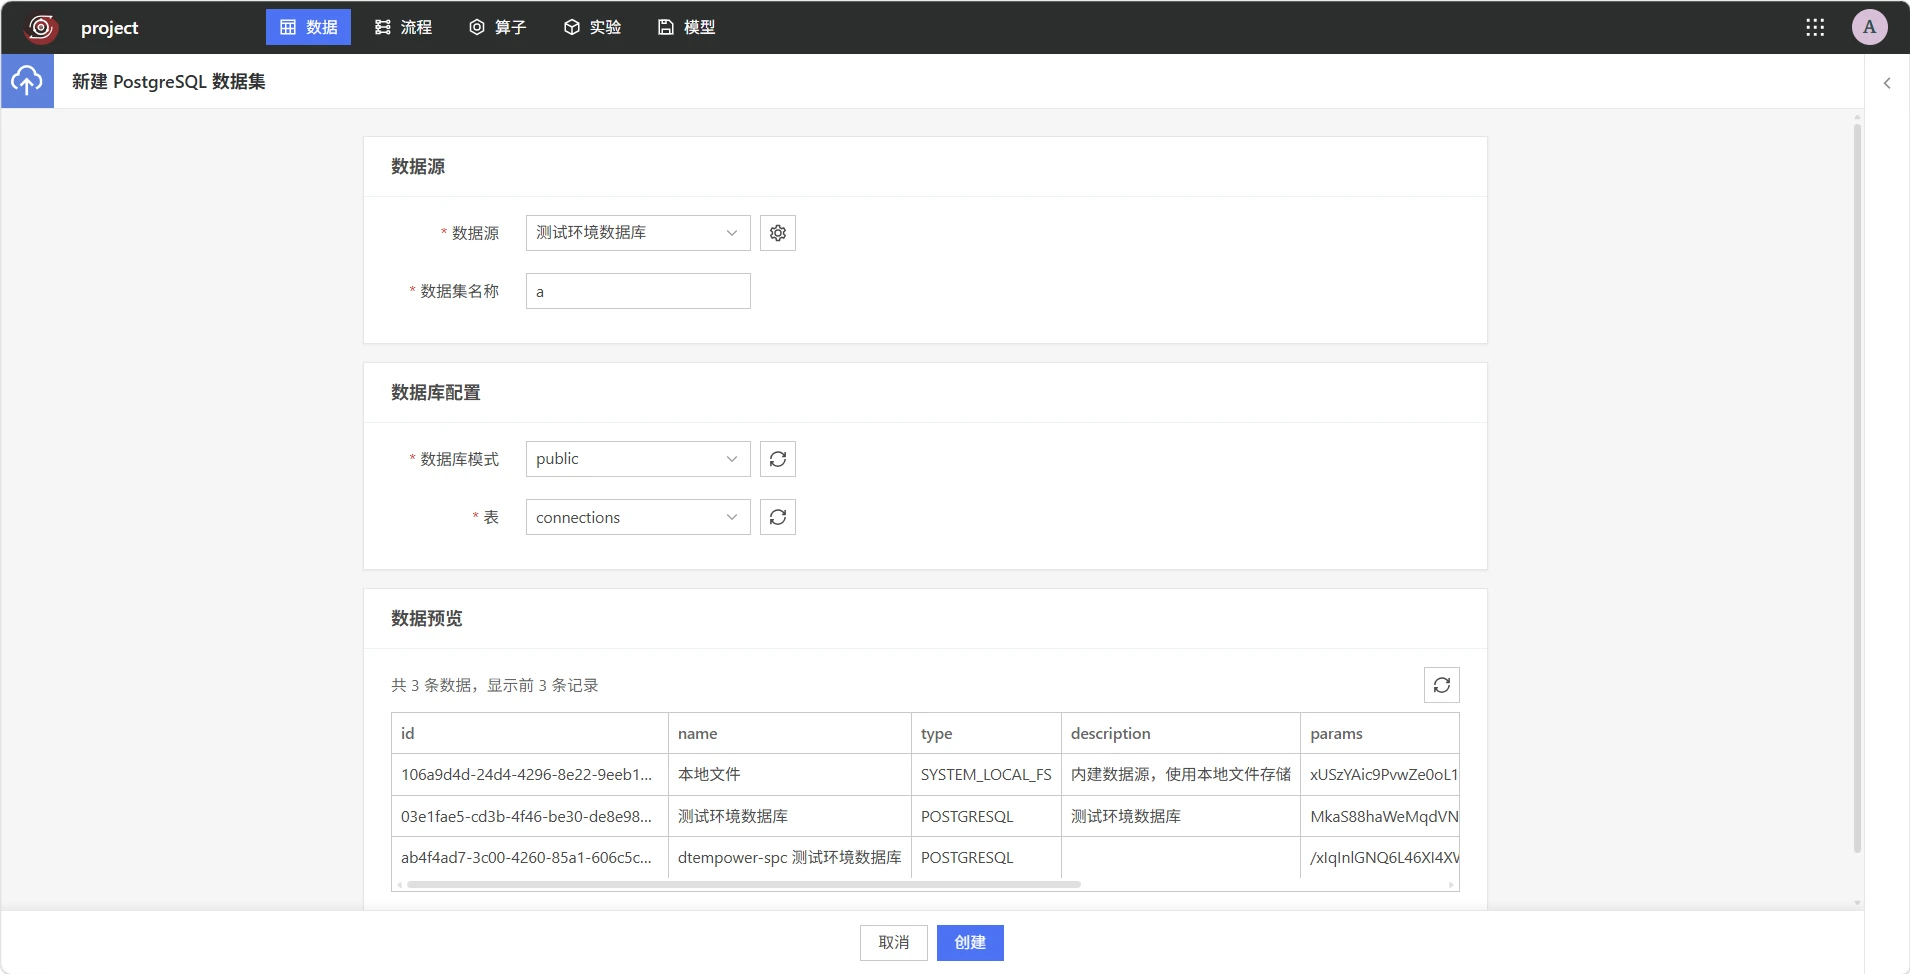
Task: Select the dtempower-spc 测试环境数据库 cell
Action: click(790, 858)
